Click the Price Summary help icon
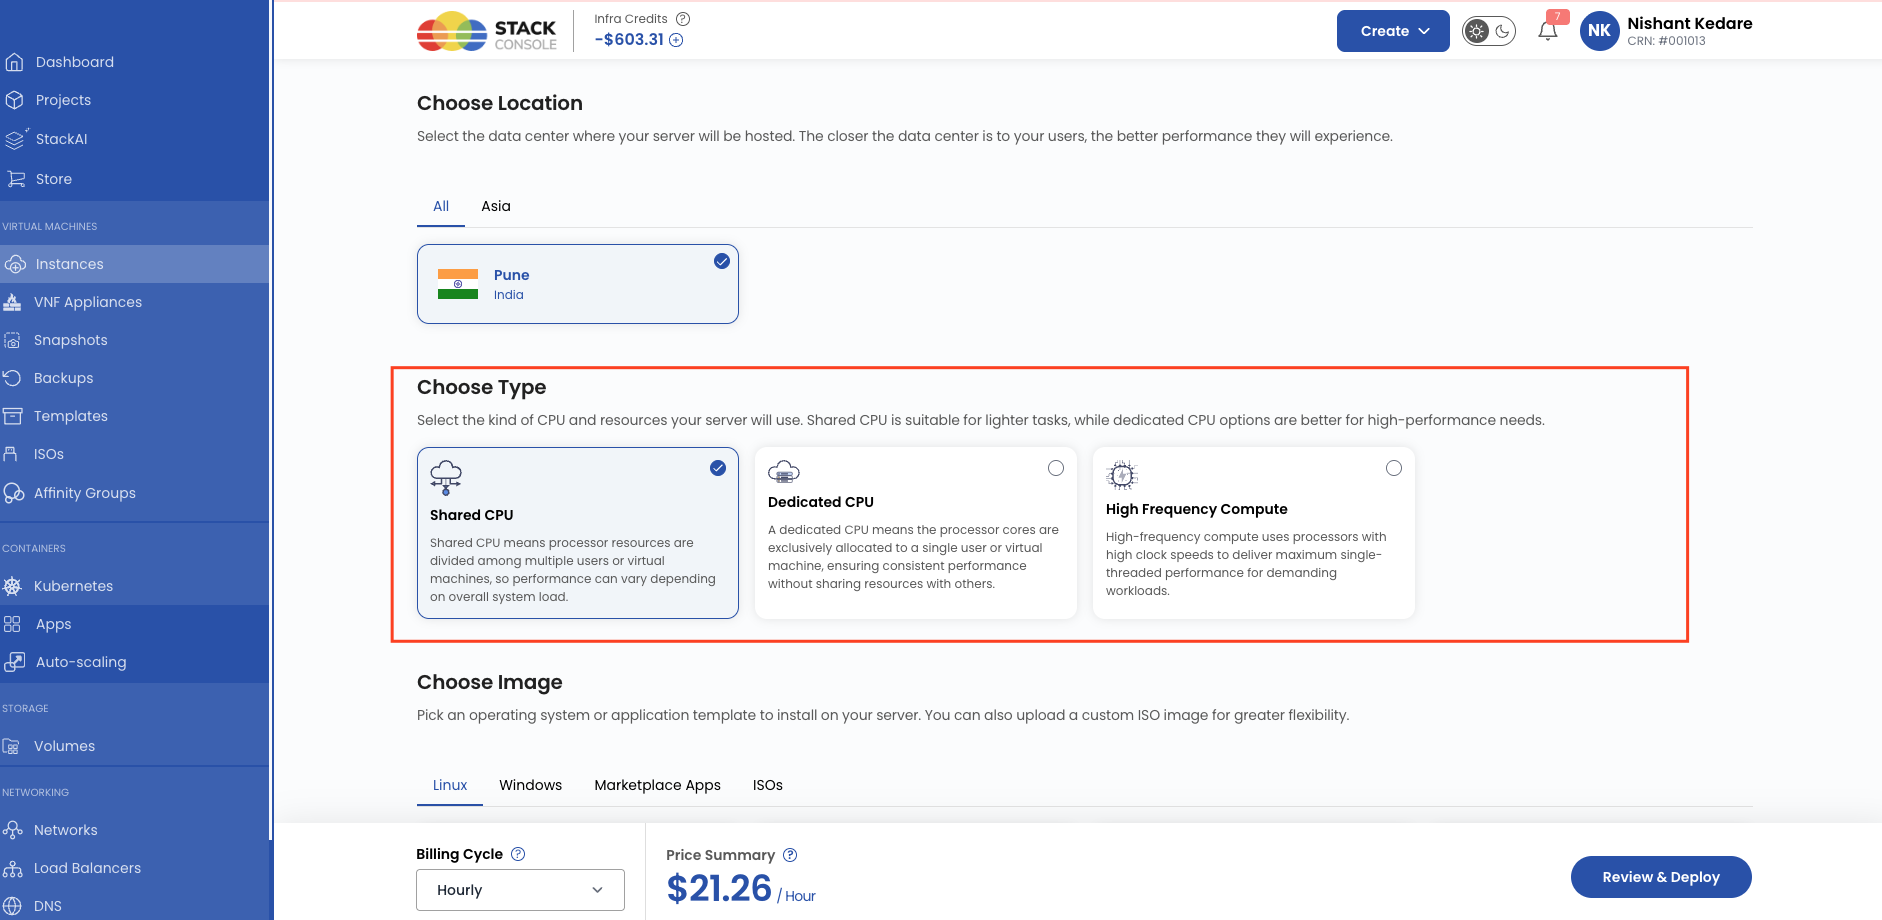The image size is (1882, 920). (x=790, y=855)
